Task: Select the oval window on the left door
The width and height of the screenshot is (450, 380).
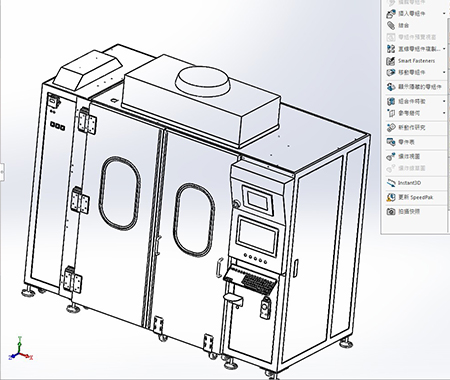Action: 119,193
